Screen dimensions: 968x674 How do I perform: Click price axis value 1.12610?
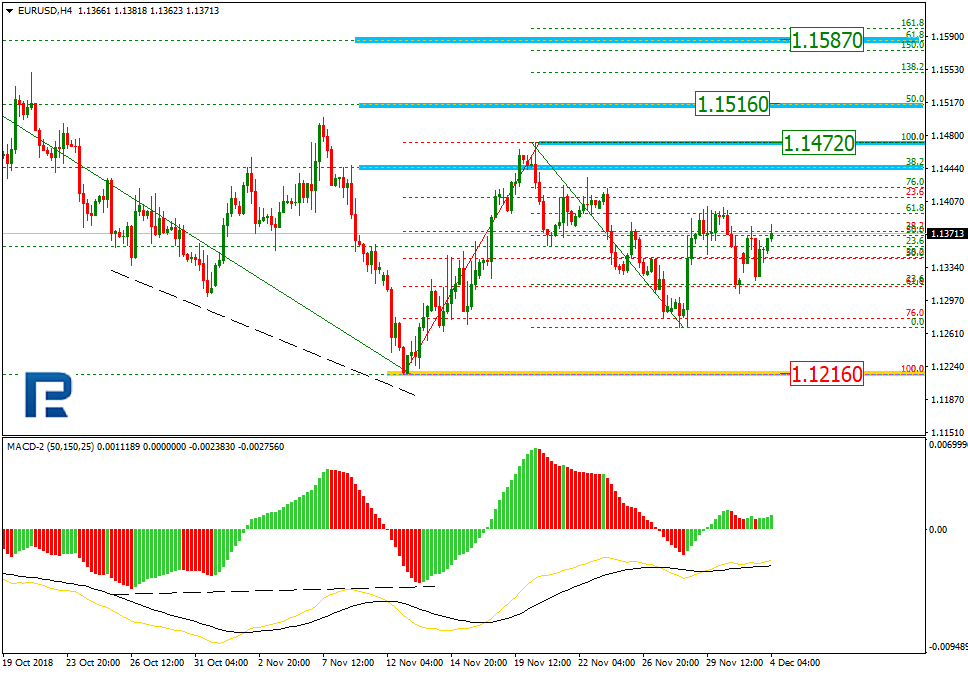(948, 334)
